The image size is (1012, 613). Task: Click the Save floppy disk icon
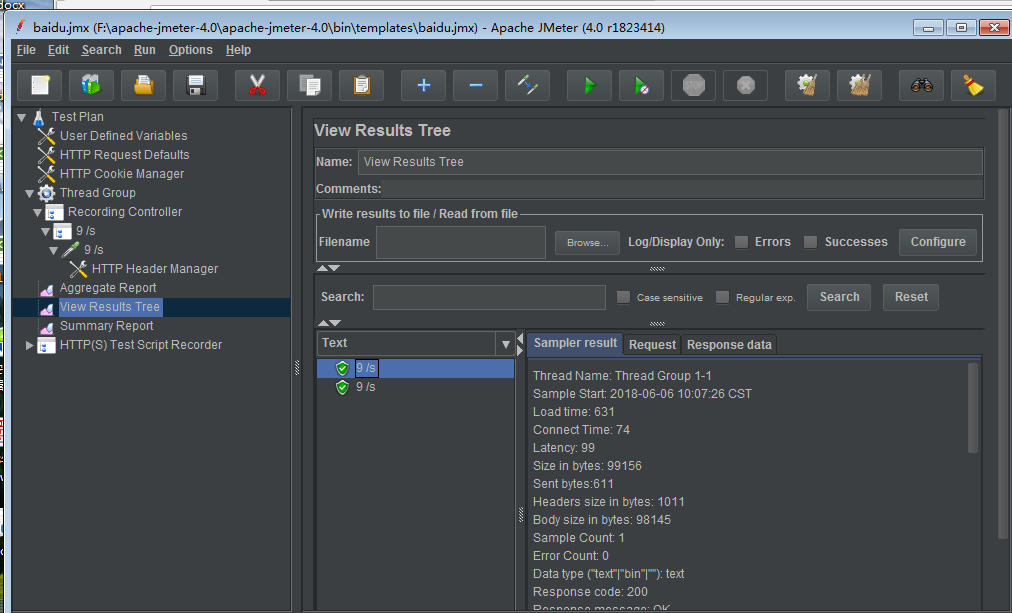pos(195,86)
